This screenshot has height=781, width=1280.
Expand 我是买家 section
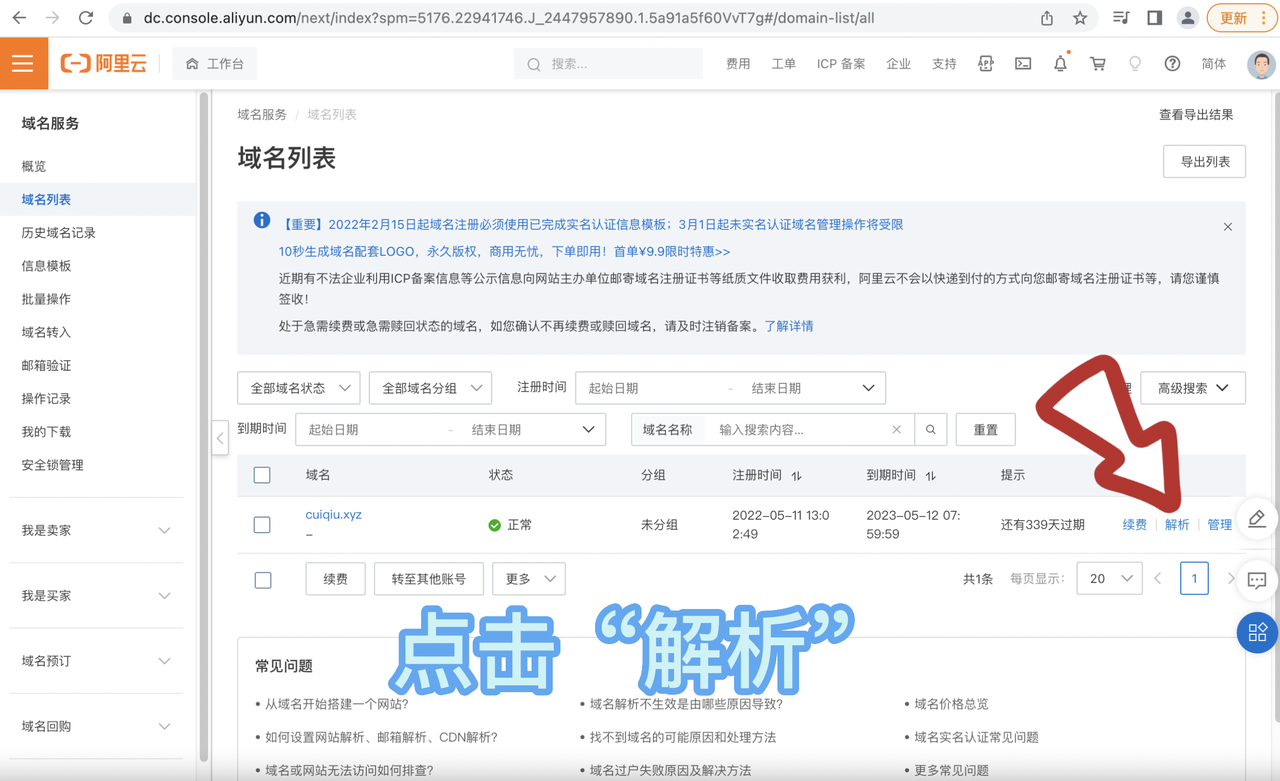(96, 596)
